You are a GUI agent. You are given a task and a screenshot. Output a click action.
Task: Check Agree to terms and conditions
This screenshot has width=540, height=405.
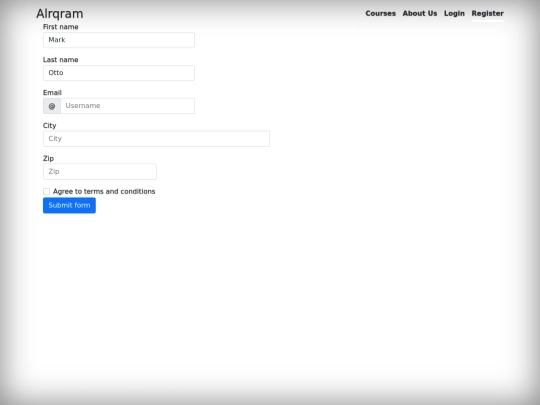[x=46, y=191]
